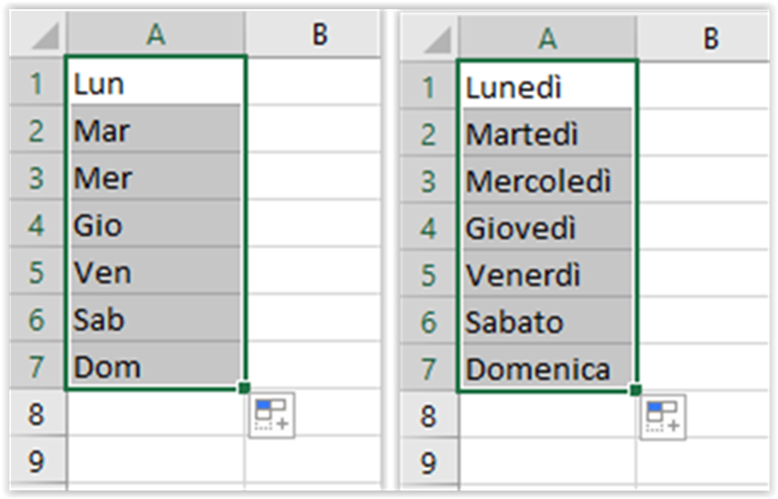Select the cell containing Sab
This screenshot has height=499, width=778.
pyautogui.click(x=156, y=318)
